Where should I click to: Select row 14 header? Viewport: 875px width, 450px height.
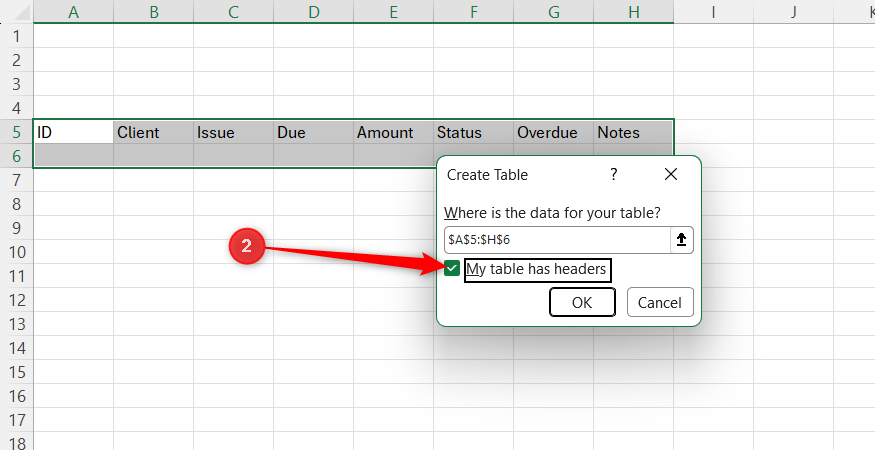[x=16, y=348]
